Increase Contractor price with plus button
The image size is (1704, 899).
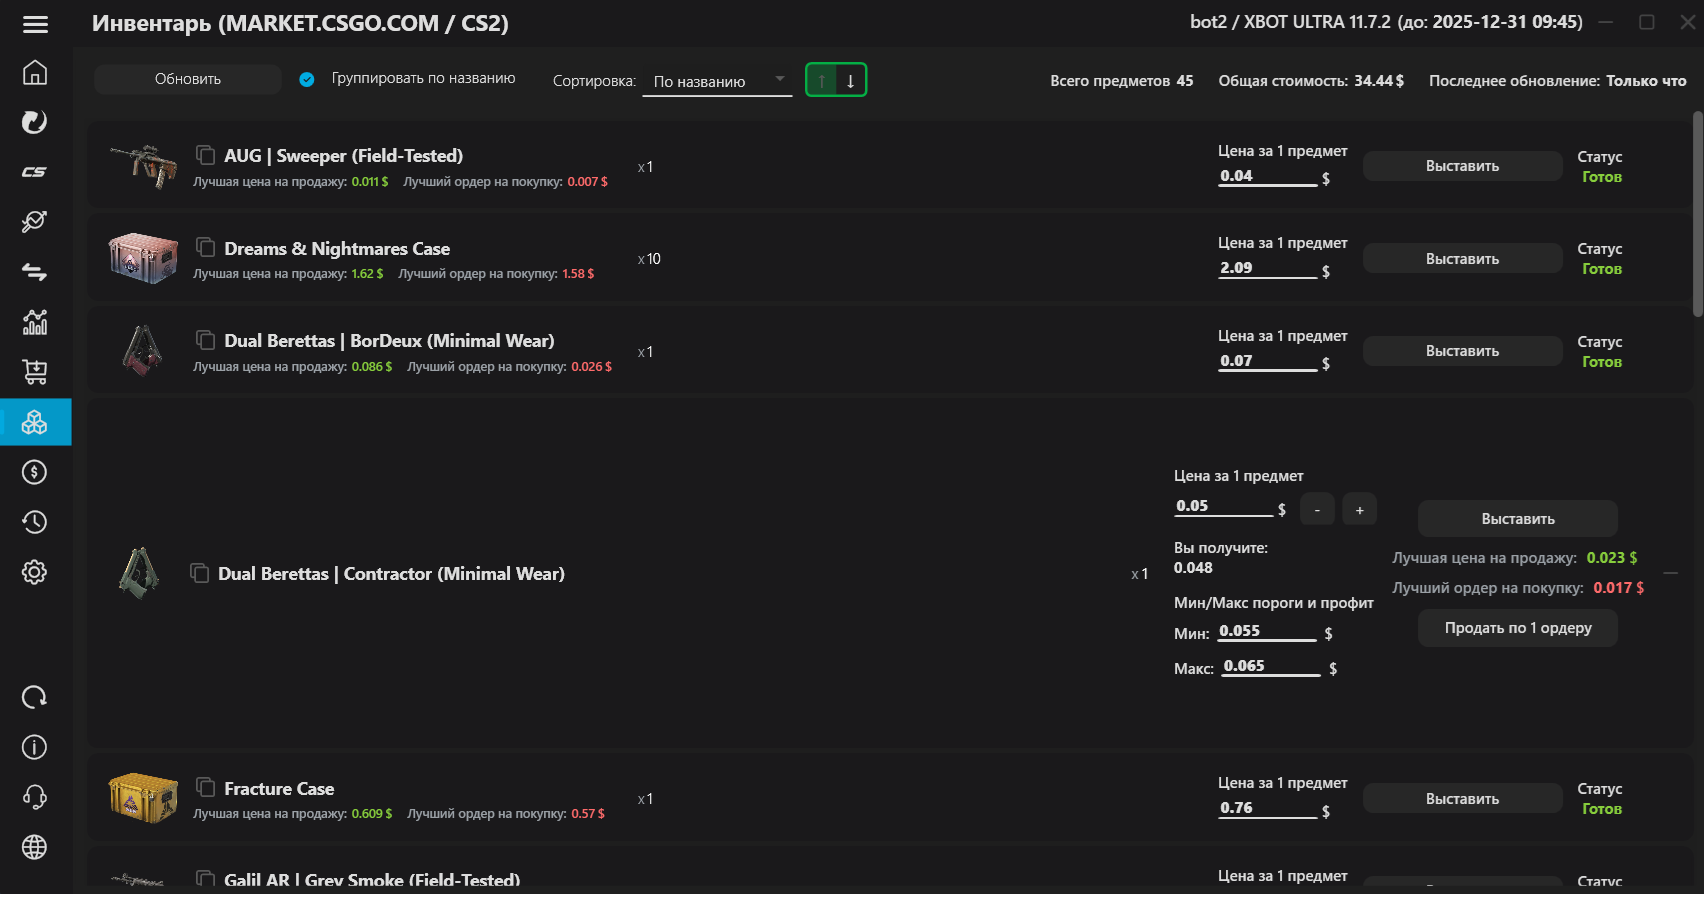click(1359, 510)
